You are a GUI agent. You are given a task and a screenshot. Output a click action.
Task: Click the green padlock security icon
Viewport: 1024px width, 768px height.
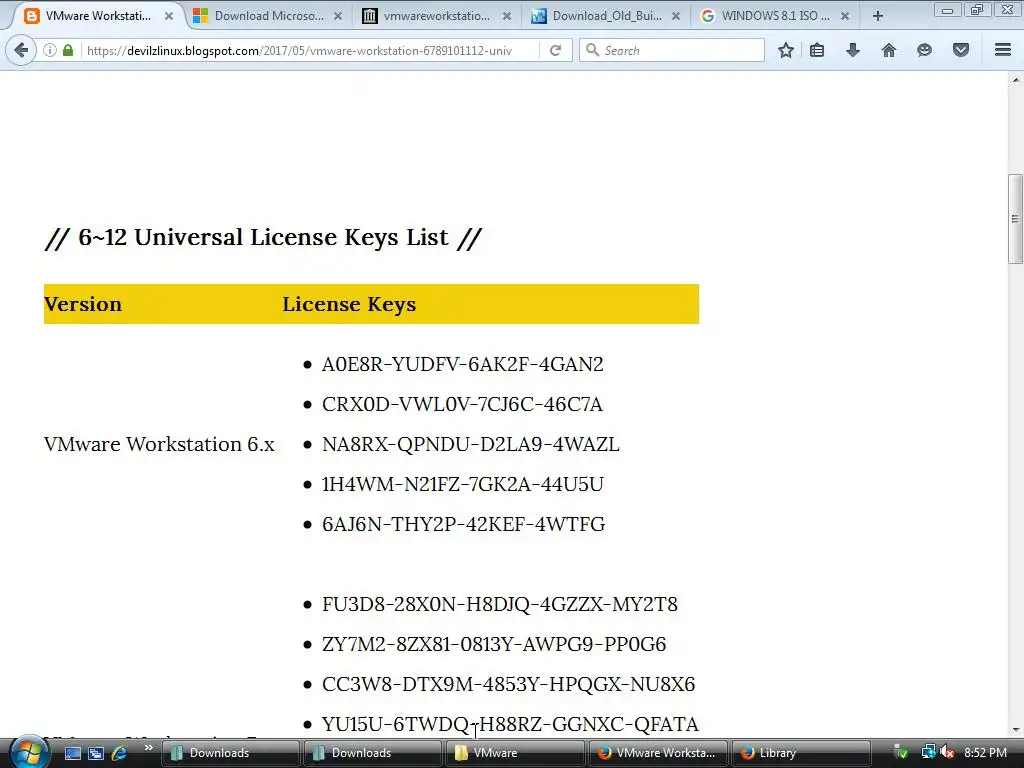(68, 50)
